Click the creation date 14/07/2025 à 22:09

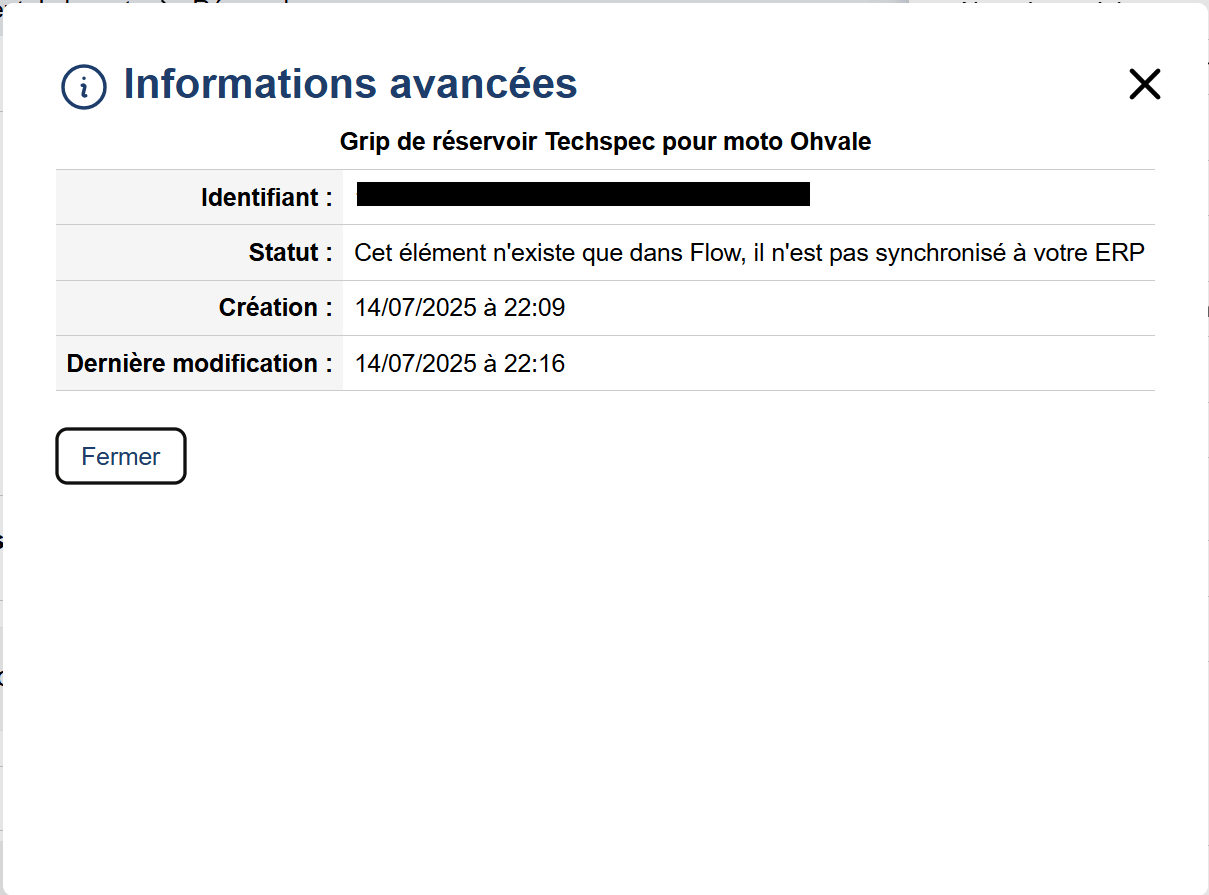pyautogui.click(x=459, y=308)
